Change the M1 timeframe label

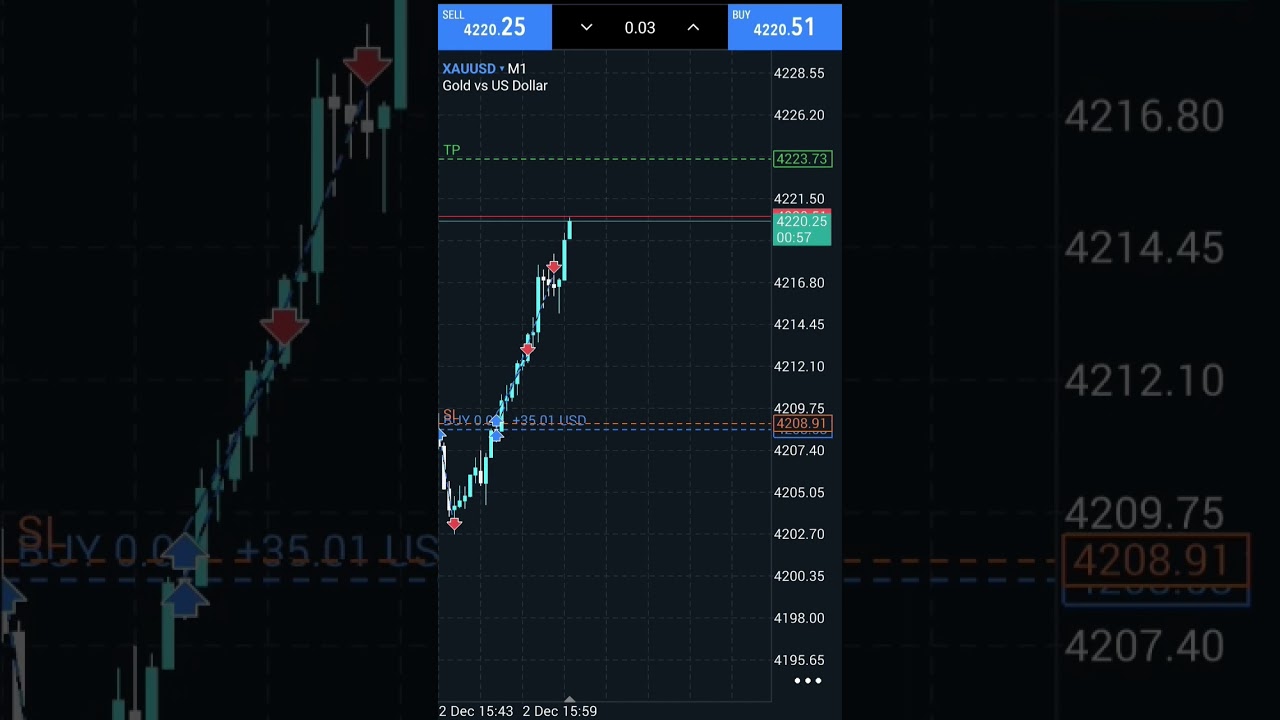(517, 68)
